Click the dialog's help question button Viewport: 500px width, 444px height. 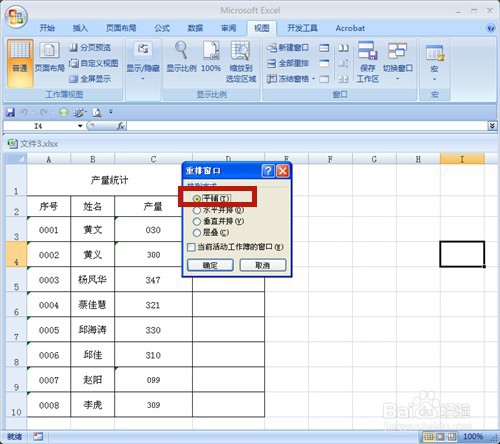pos(268,171)
